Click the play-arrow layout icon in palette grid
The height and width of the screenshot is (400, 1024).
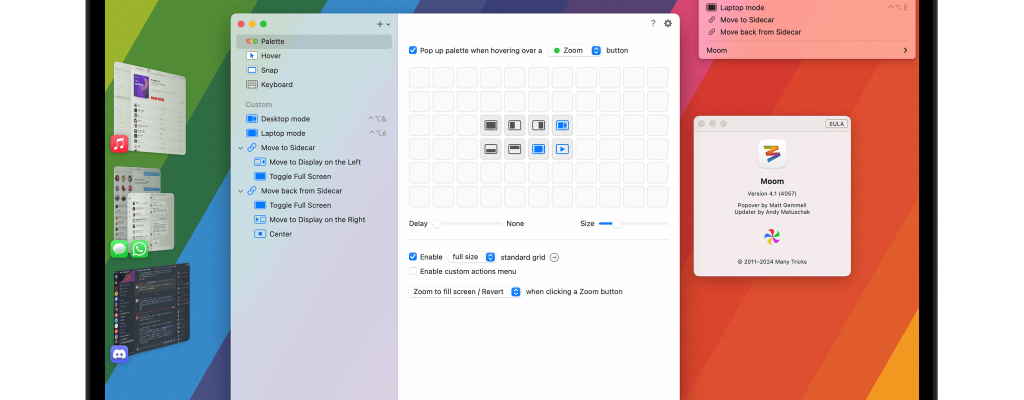[563, 149]
